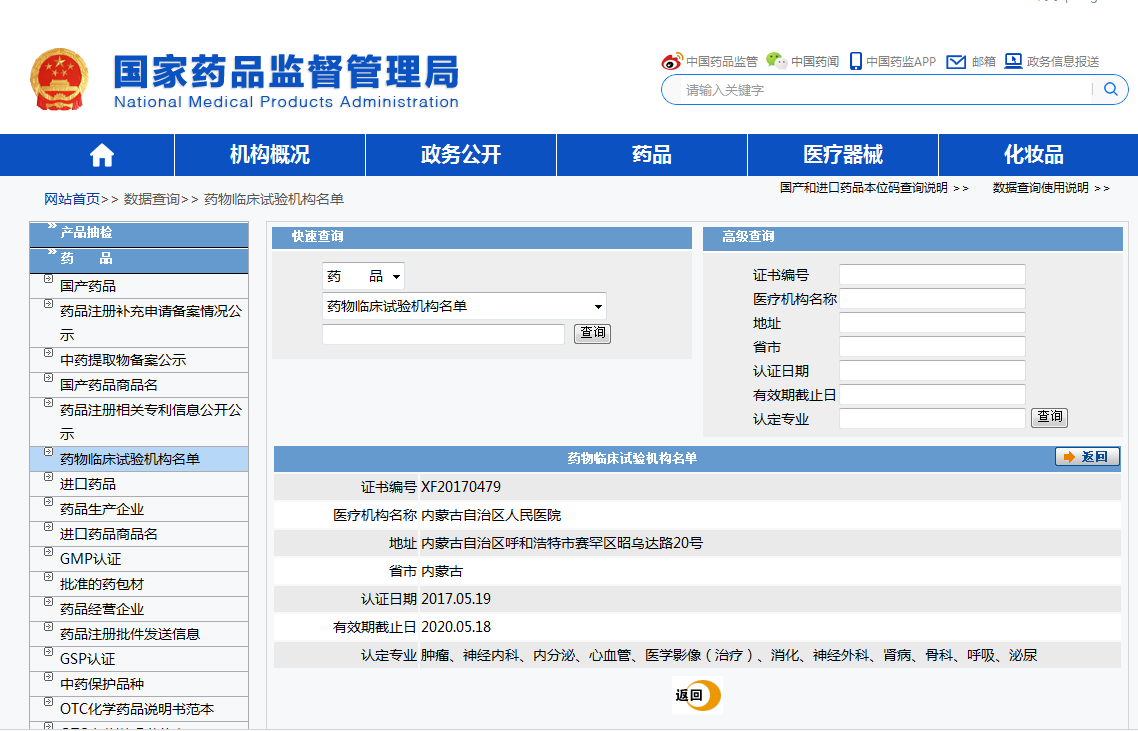Open the 化妆品 nav tab
1138x731 pixels.
click(x=1033, y=155)
